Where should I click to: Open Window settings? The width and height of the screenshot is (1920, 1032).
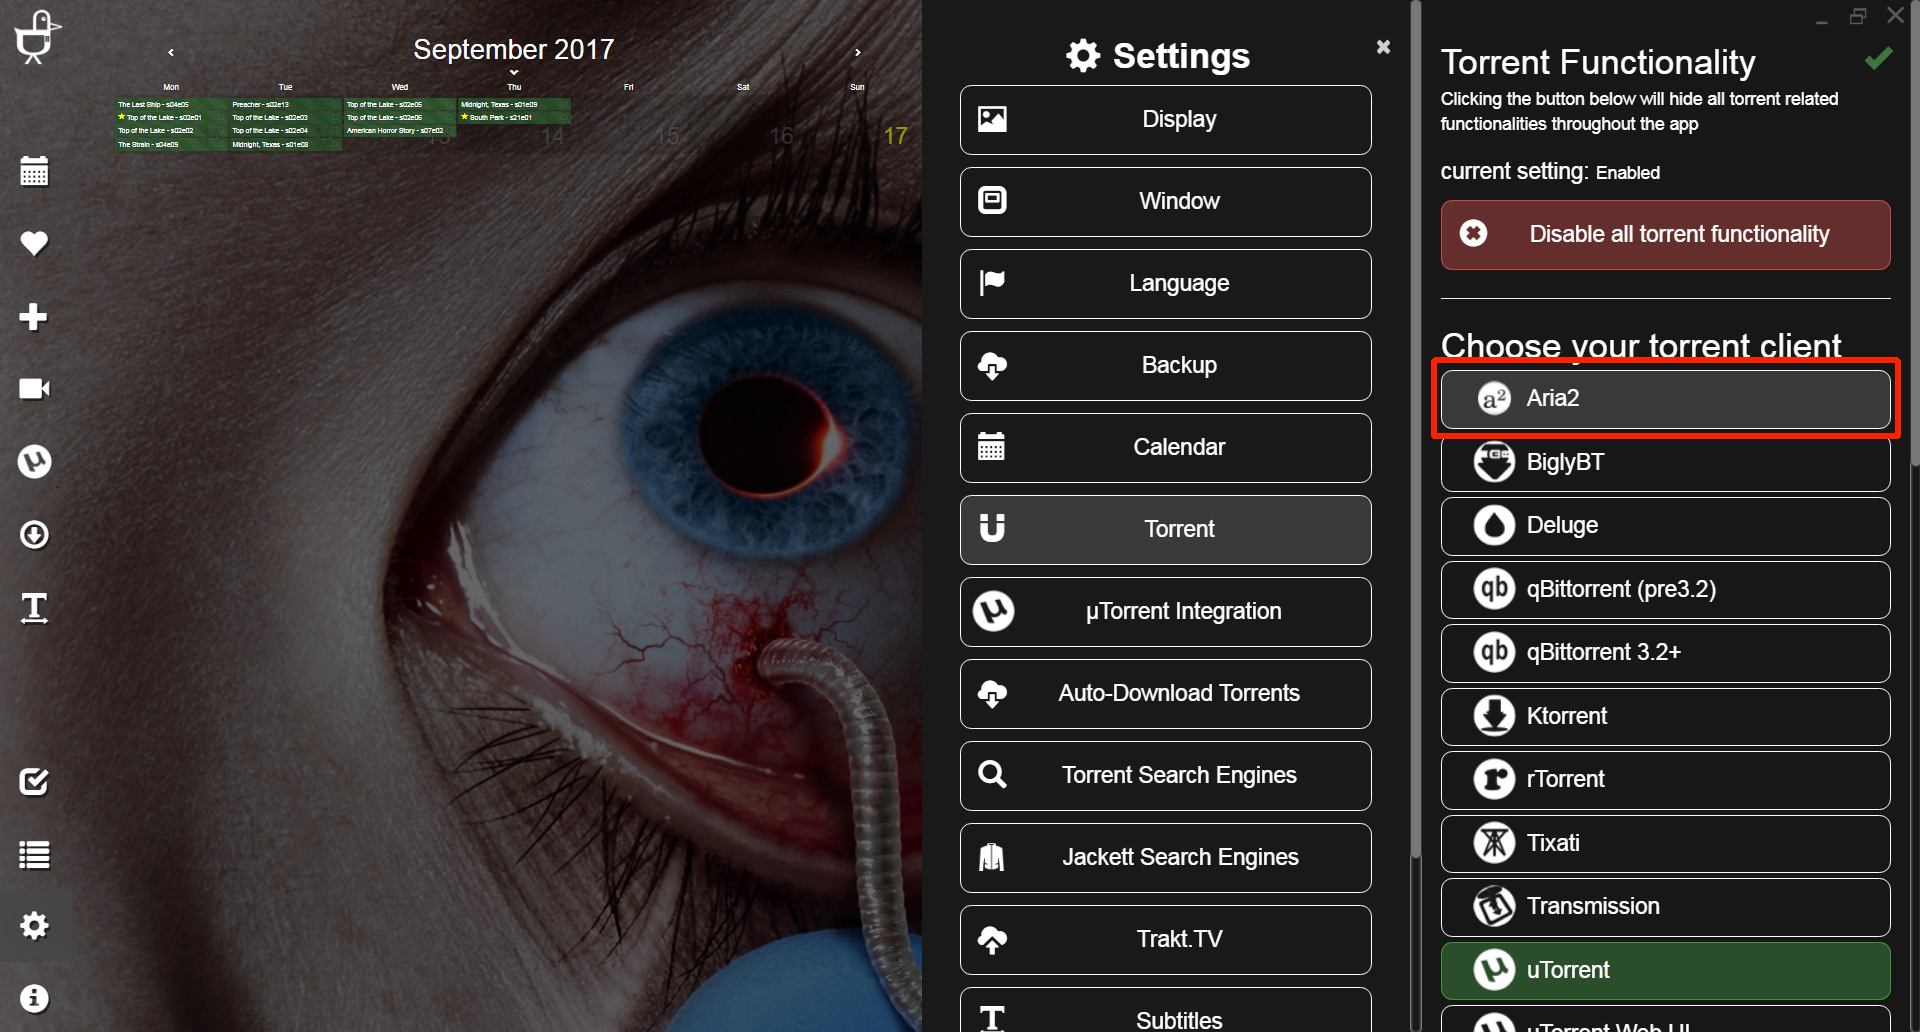pyautogui.click(x=1165, y=202)
